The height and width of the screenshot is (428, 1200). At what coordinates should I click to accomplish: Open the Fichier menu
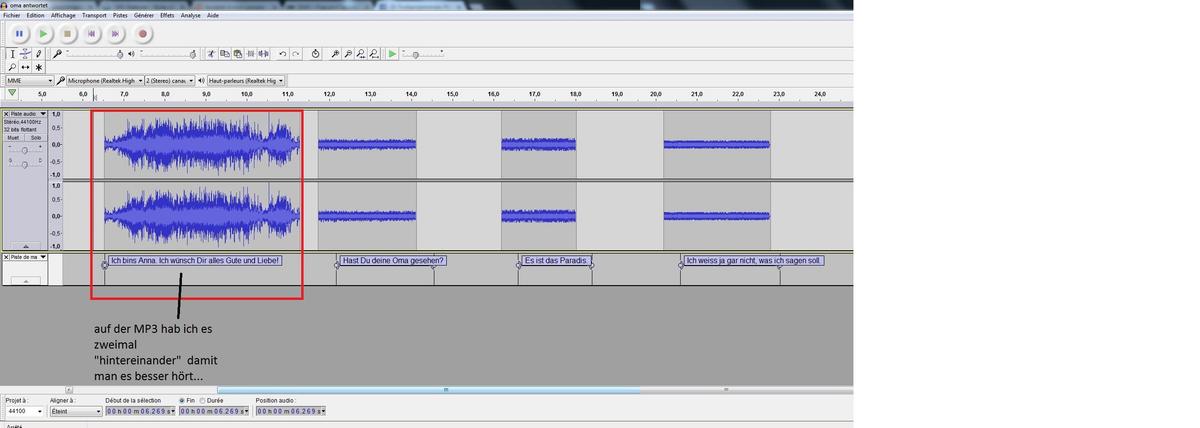click(x=11, y=16)
